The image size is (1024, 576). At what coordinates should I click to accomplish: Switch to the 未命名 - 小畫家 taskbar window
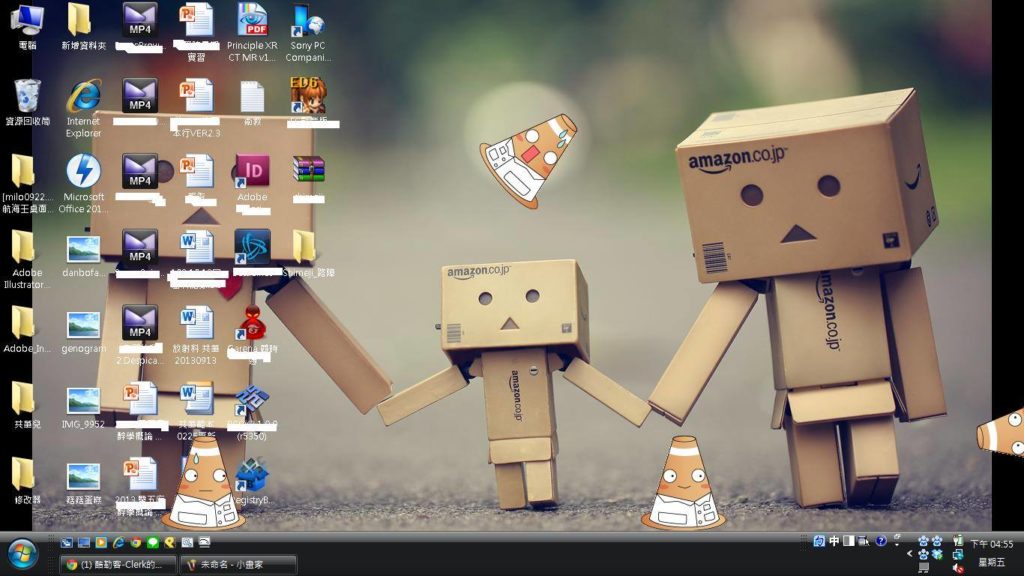pos(238,564)
